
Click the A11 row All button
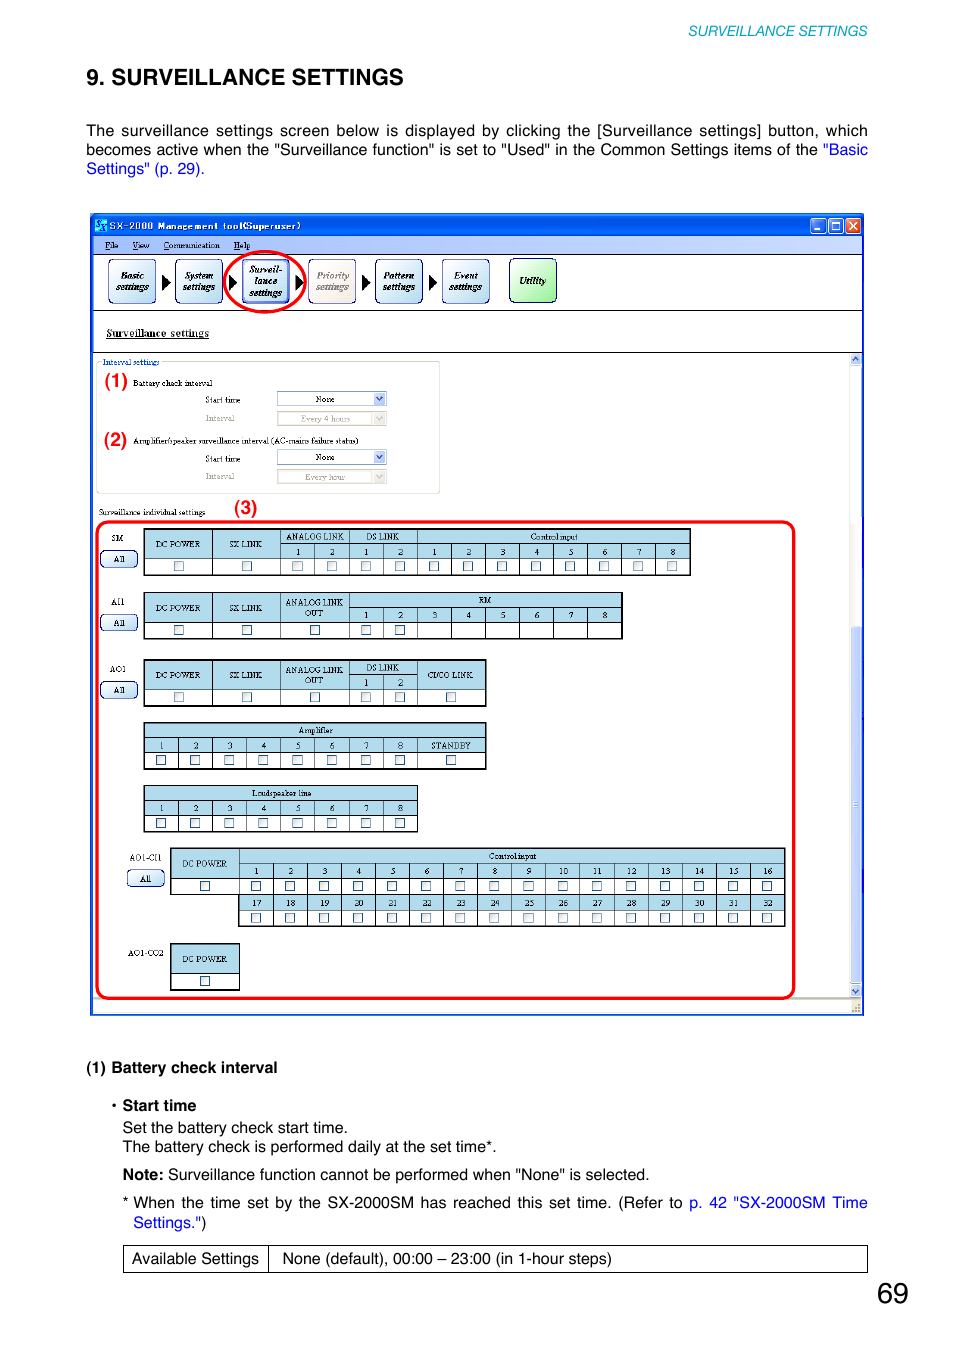pos(119,623)
